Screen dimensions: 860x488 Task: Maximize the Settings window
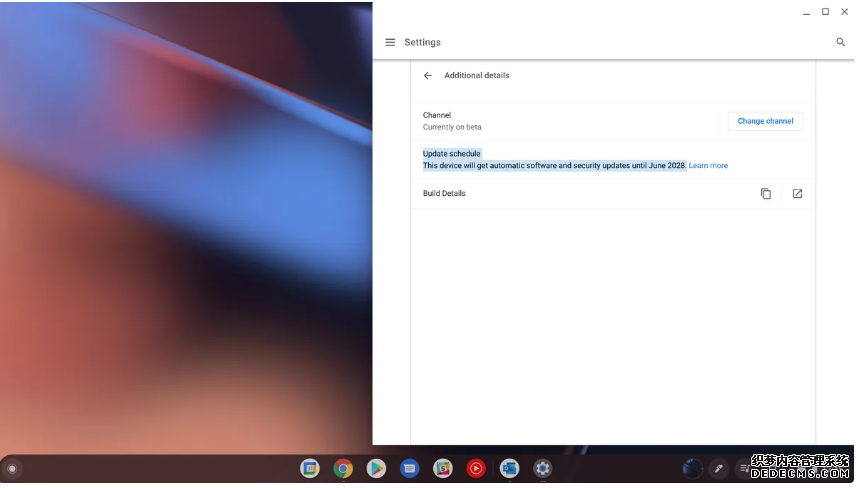[825, 12]
